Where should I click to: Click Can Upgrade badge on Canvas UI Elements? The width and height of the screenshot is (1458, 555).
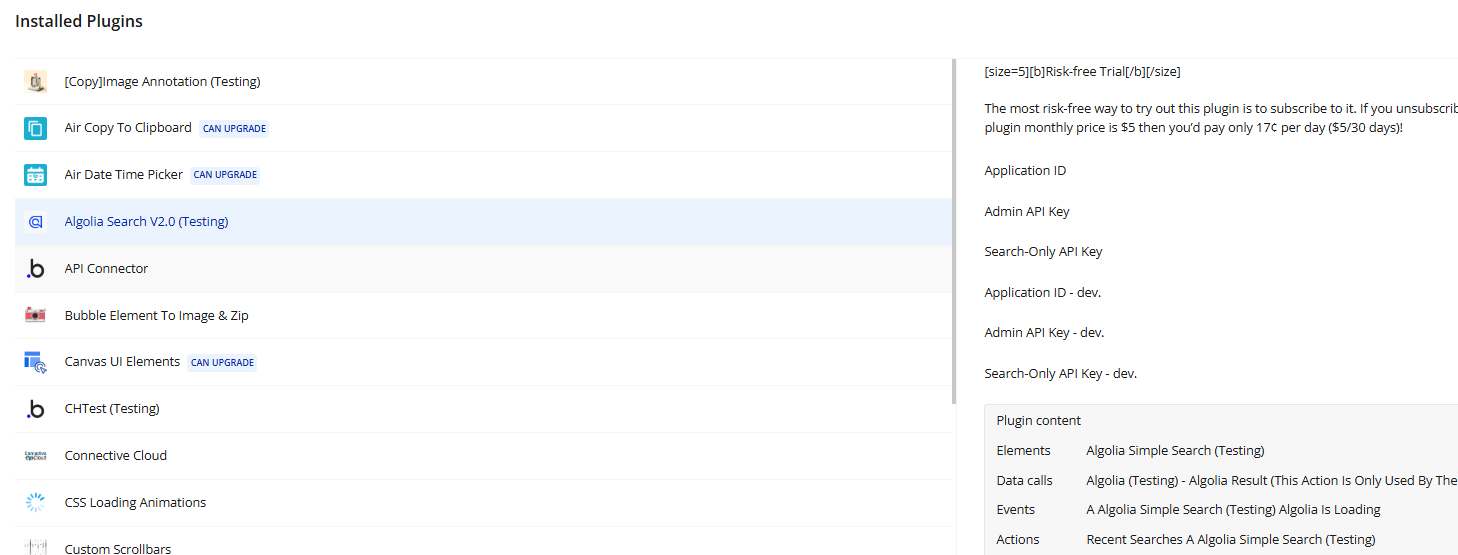point(222,363)
